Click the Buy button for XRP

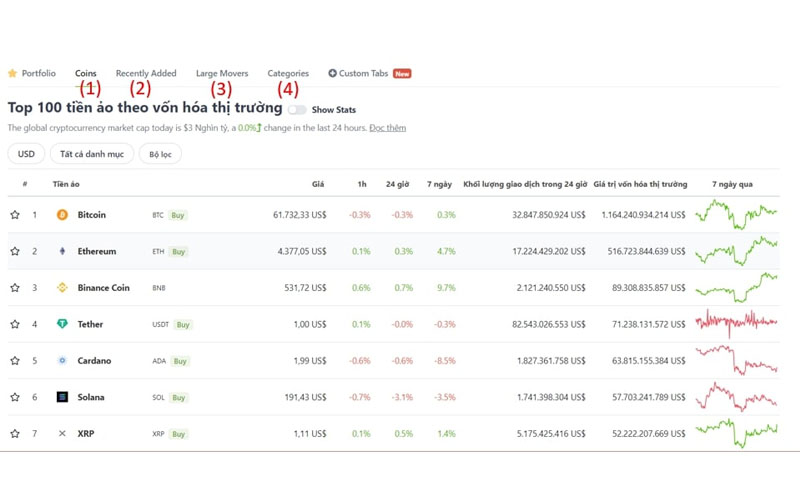click(x=179, y=434)
